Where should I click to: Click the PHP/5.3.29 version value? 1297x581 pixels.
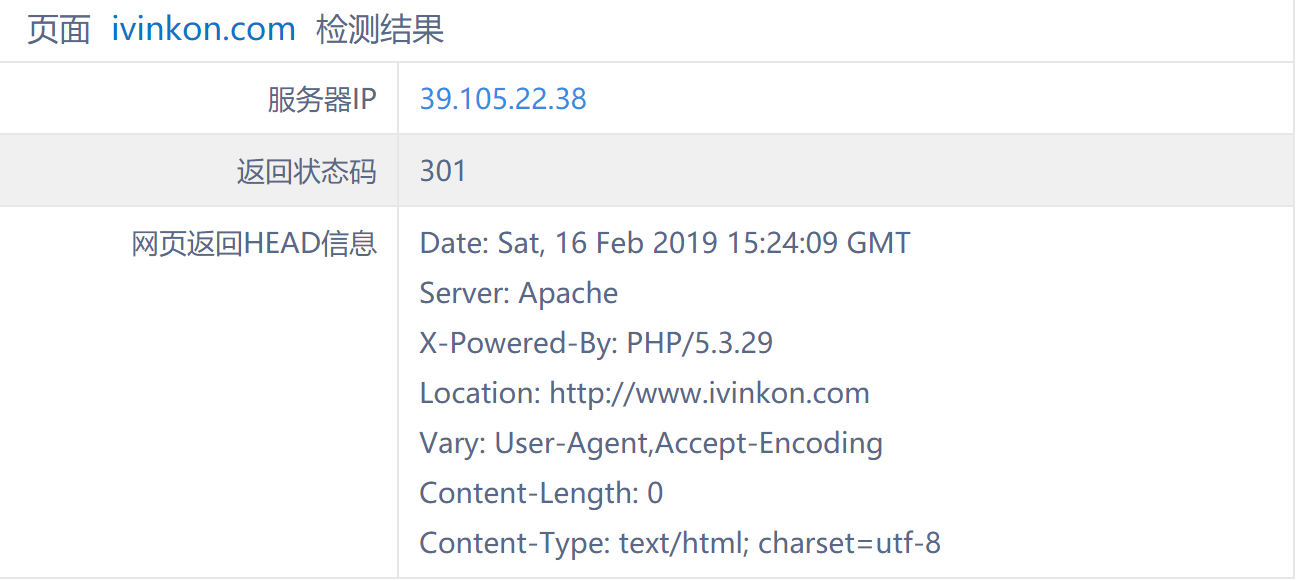point(699,343)
